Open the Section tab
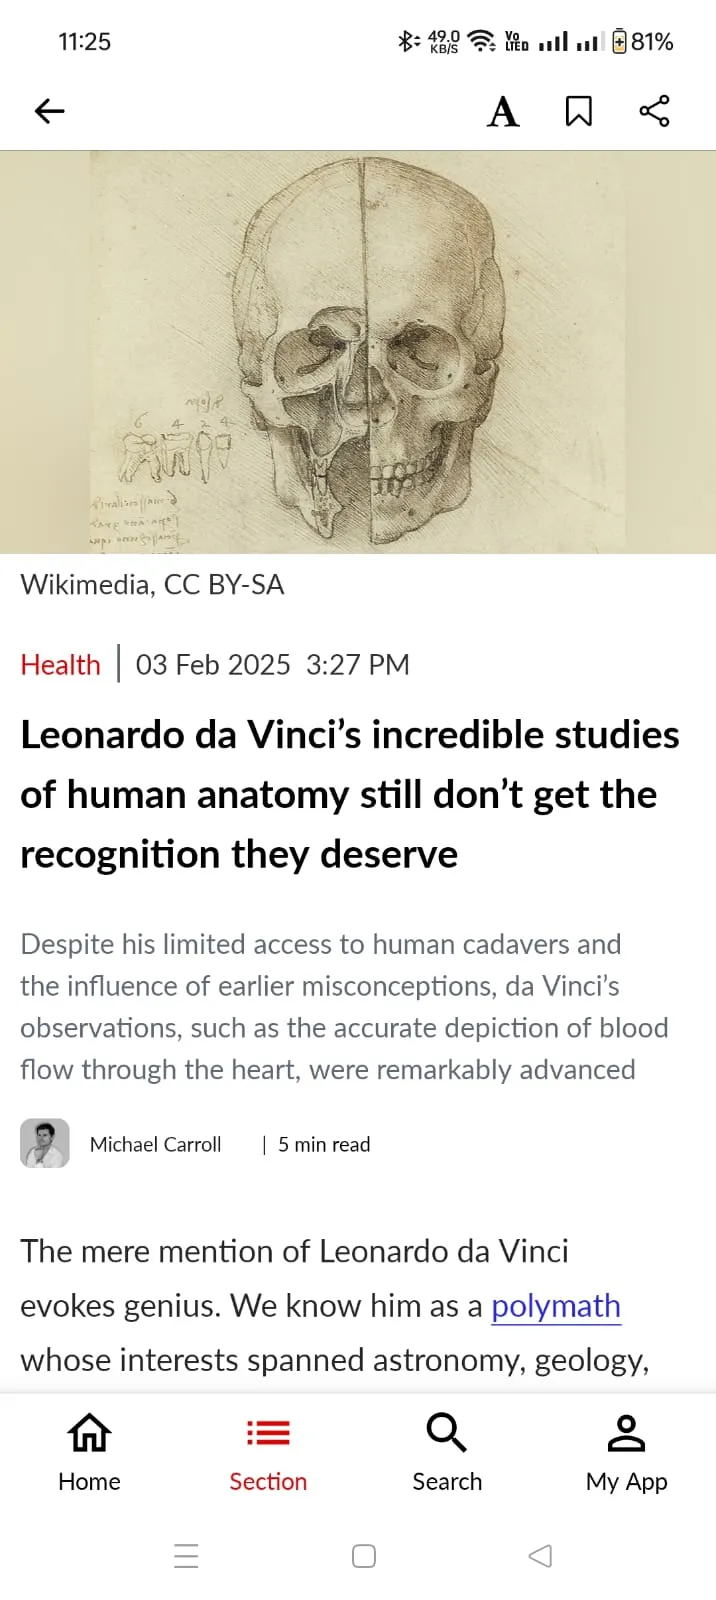 tap(268, 1453)
